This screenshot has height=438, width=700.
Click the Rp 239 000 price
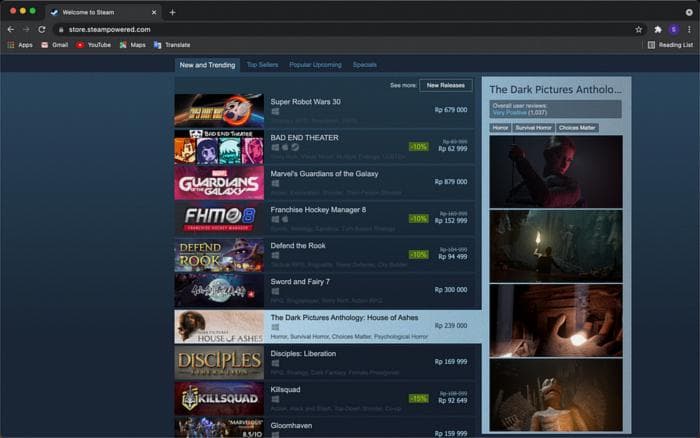(451, 326)
